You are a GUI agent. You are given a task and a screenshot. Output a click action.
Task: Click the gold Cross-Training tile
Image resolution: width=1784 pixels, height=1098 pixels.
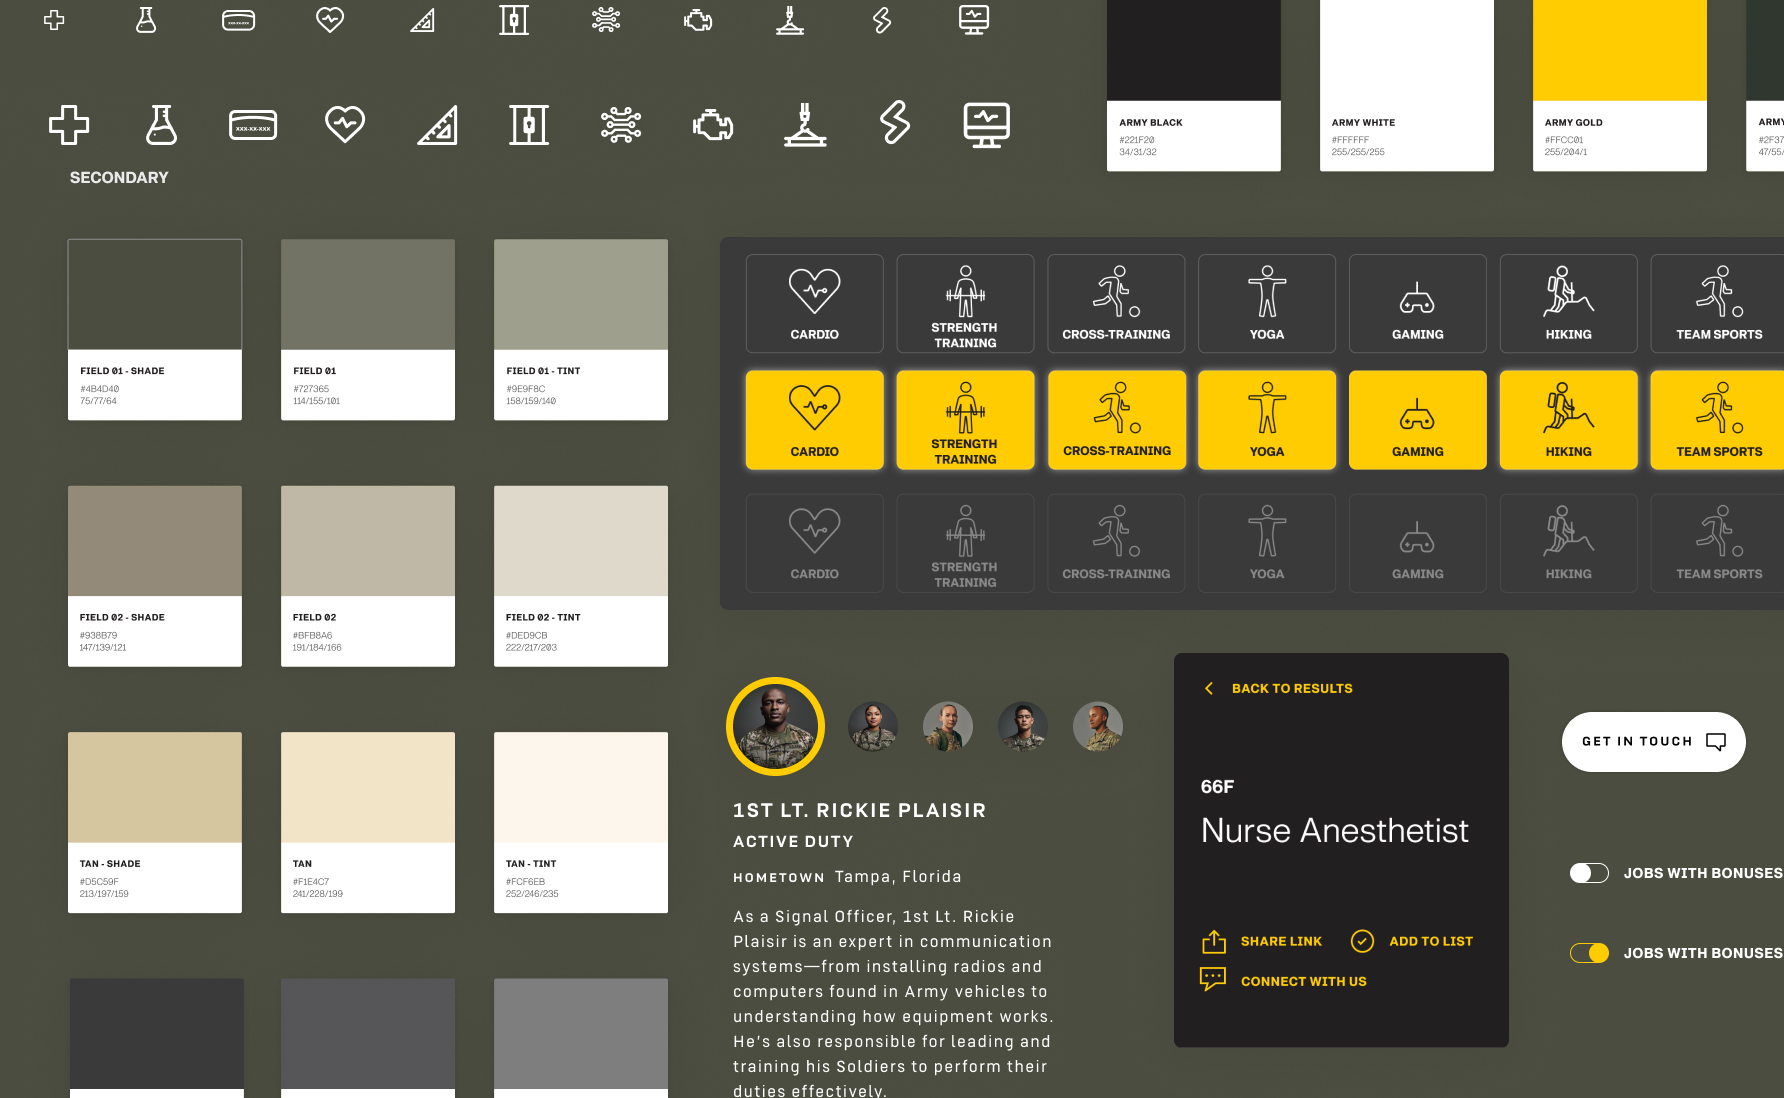click(1116, 420)
